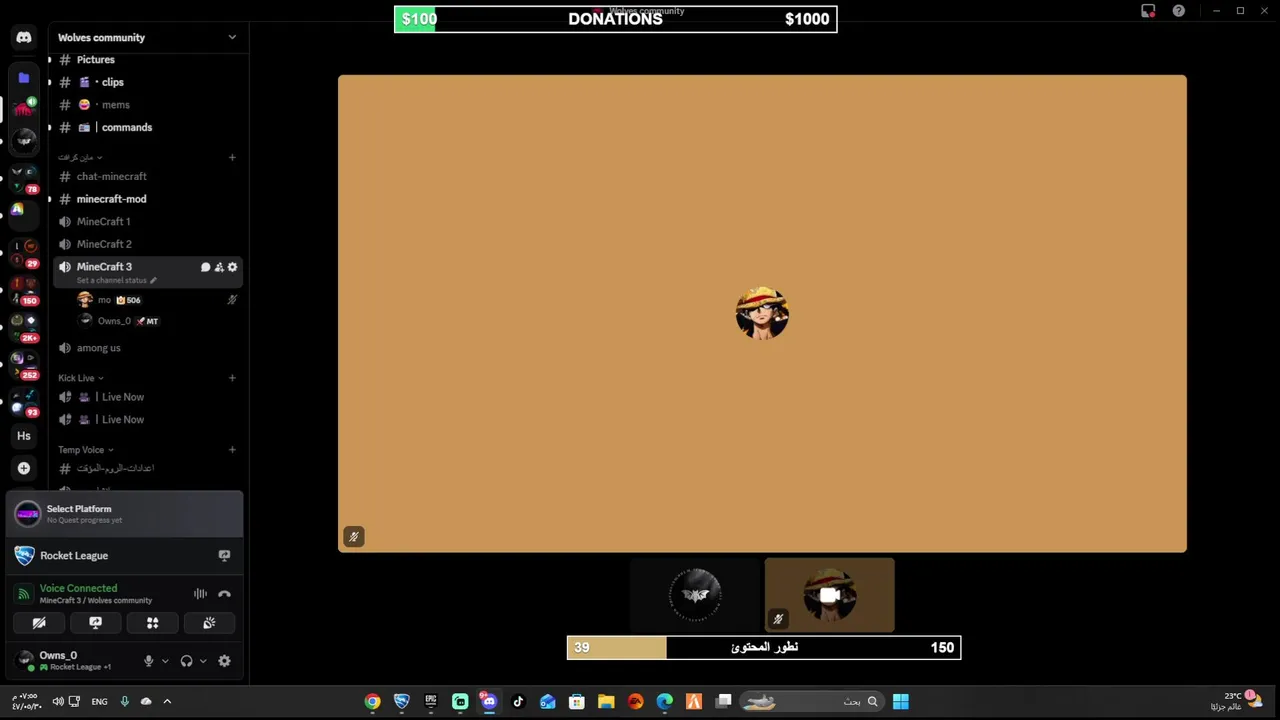Viewport: 1280px width, 720px height.
Task: Open the Activities launcher button
Action: [x=153, y=623]
